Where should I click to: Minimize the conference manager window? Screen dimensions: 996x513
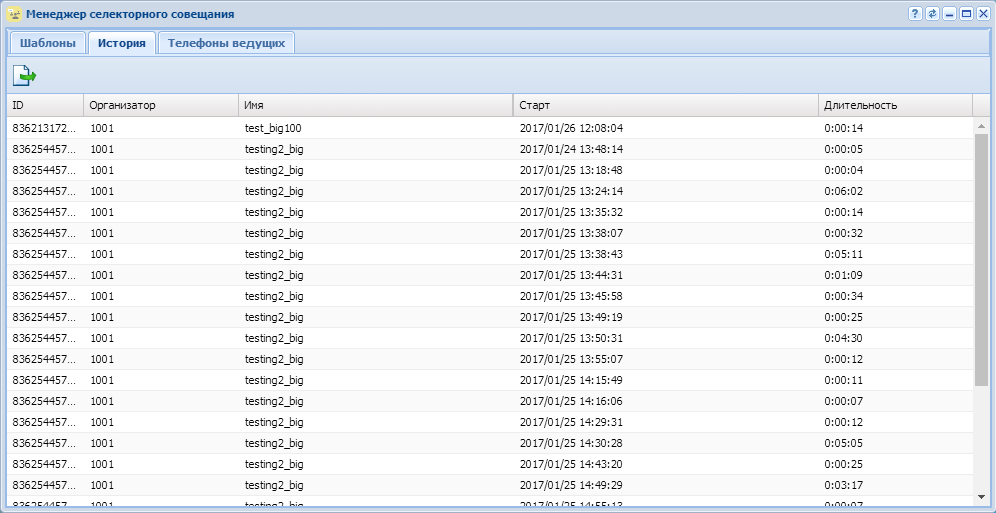coord(949,14)
